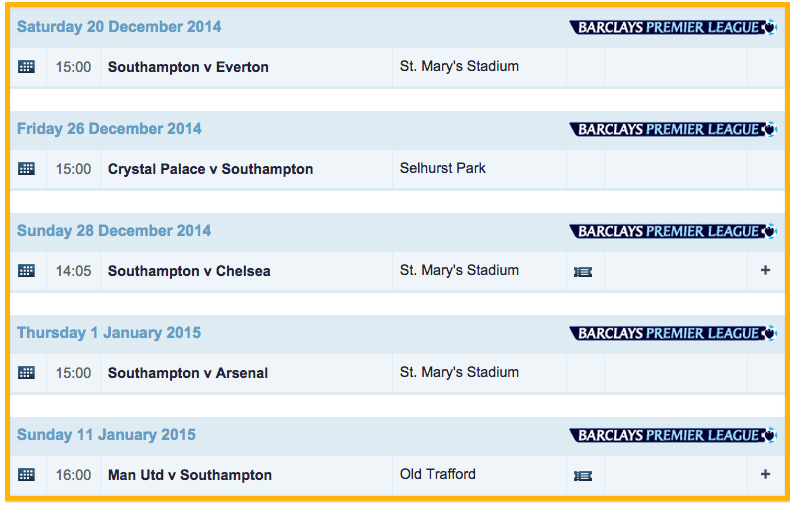
Task: Click ticket icon for Southampton v Chelsea
Action: 583,271
